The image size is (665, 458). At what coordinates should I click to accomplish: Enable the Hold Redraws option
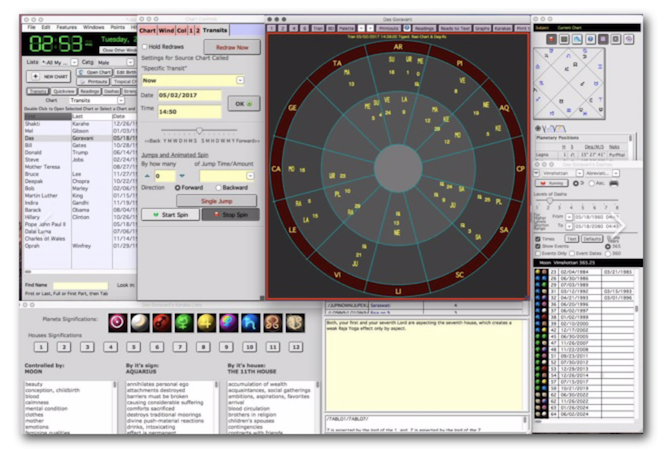click(x=146, y=46)
